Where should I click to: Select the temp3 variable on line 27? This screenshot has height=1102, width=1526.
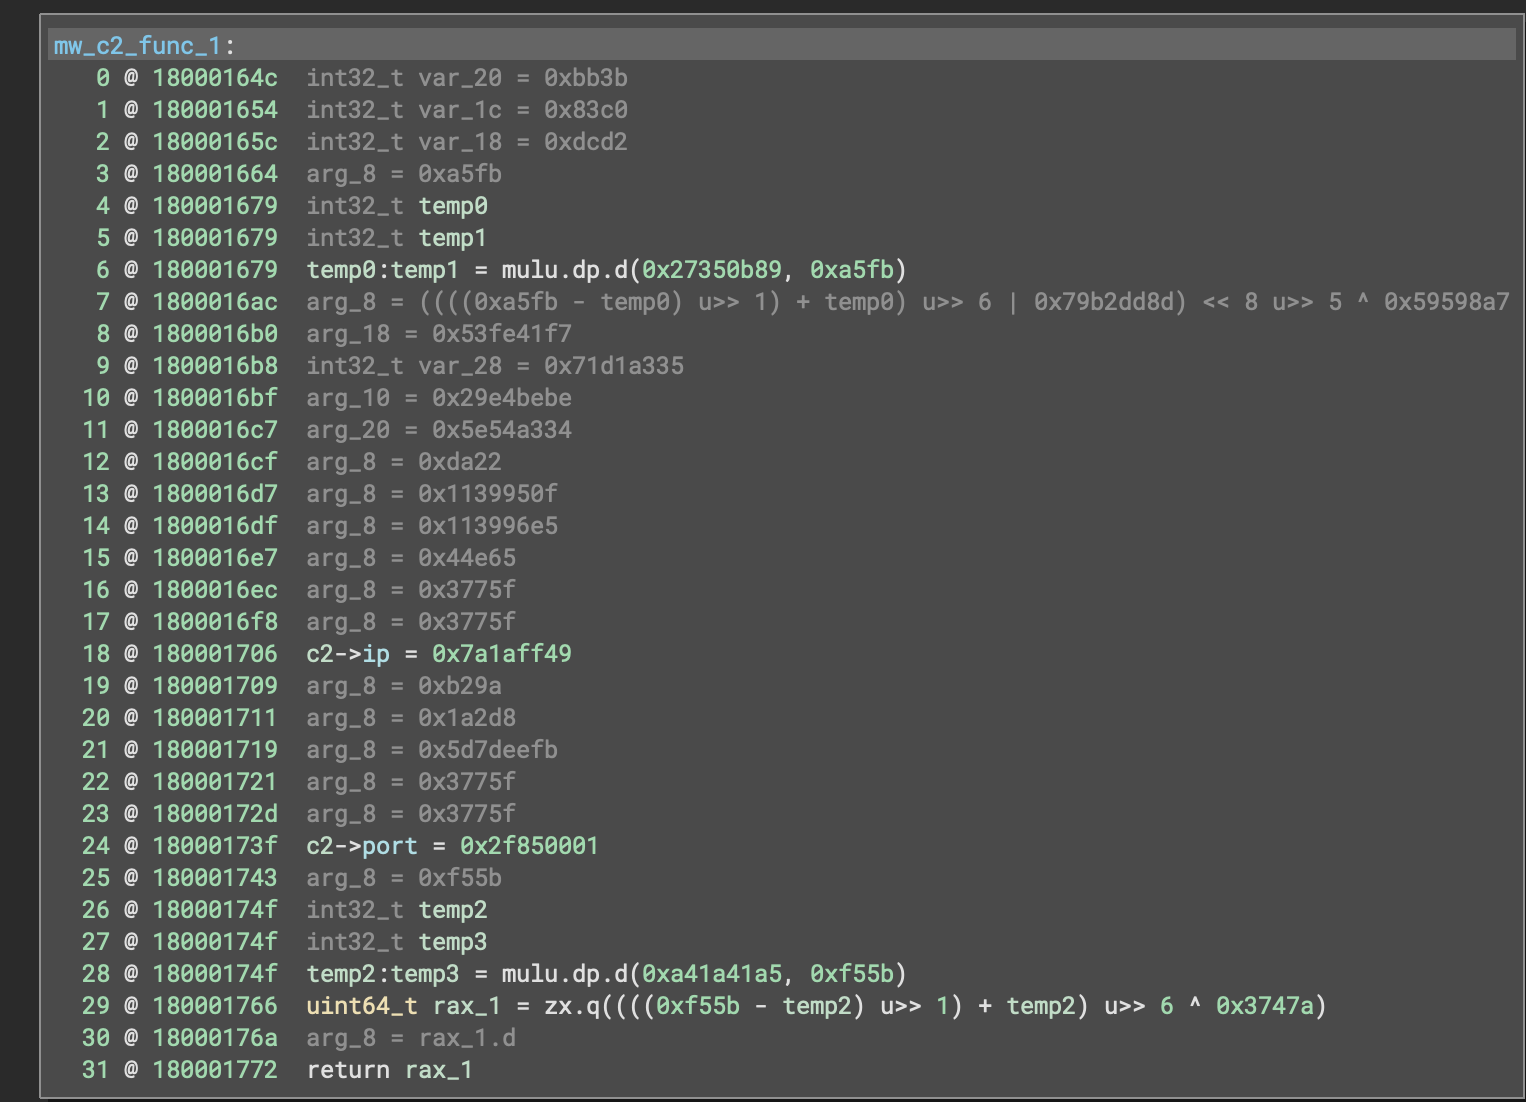point(454,941)
